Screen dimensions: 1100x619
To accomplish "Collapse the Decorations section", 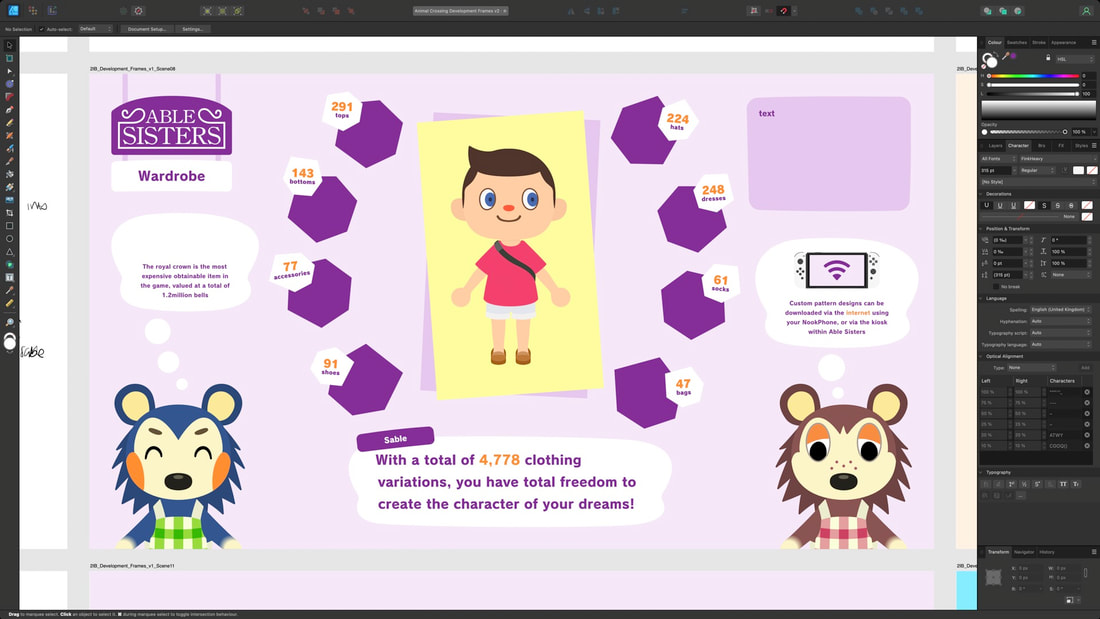I will [x=983, y=194].
